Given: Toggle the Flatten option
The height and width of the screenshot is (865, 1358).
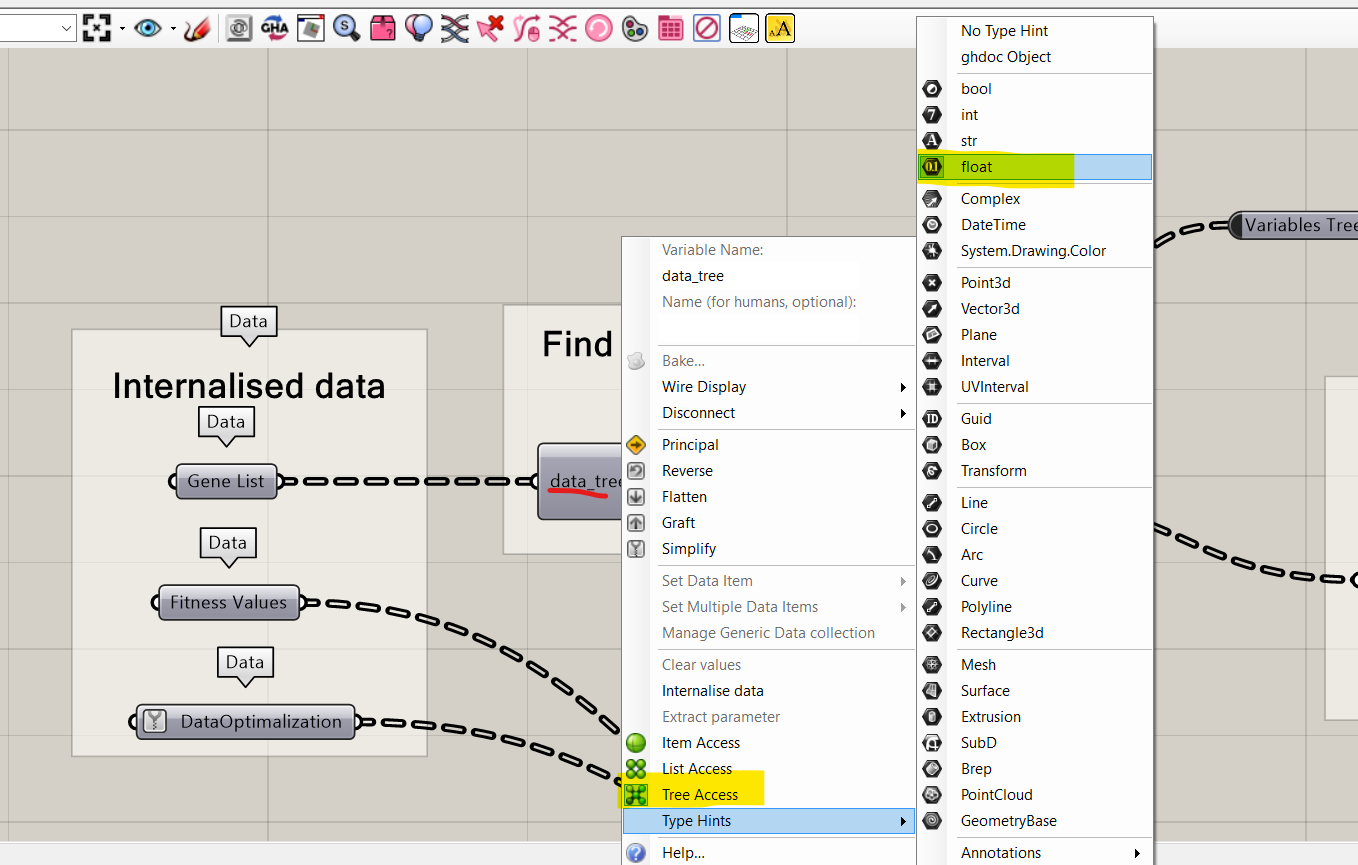Looking at the screenshot, I should click(684, 497).
